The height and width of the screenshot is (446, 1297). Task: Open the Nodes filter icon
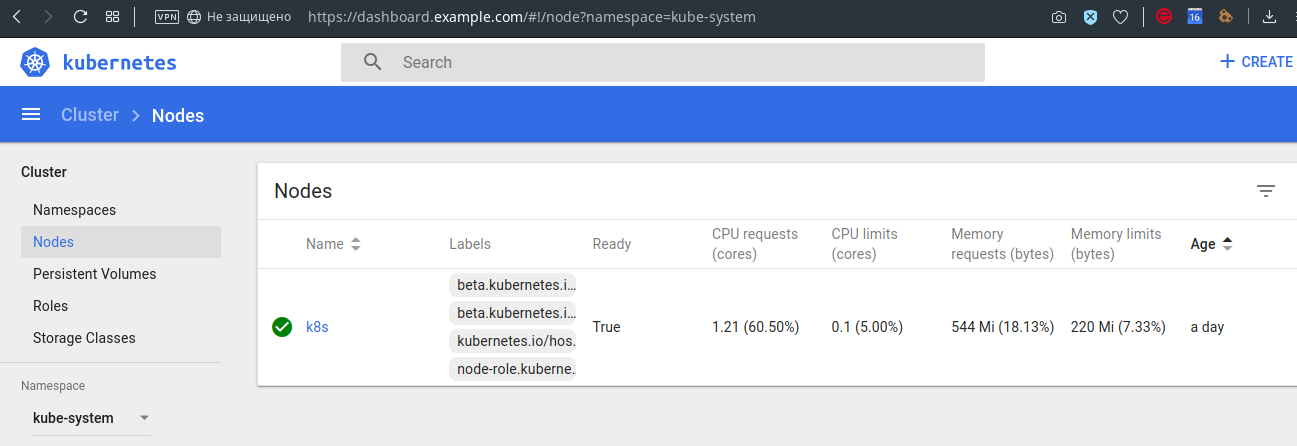1266,191
